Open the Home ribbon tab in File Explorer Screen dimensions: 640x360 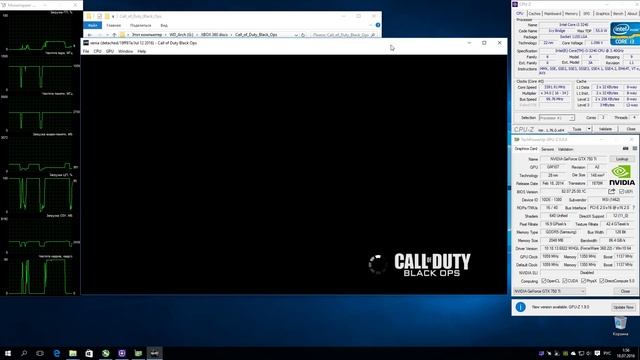tap(113, 25)
